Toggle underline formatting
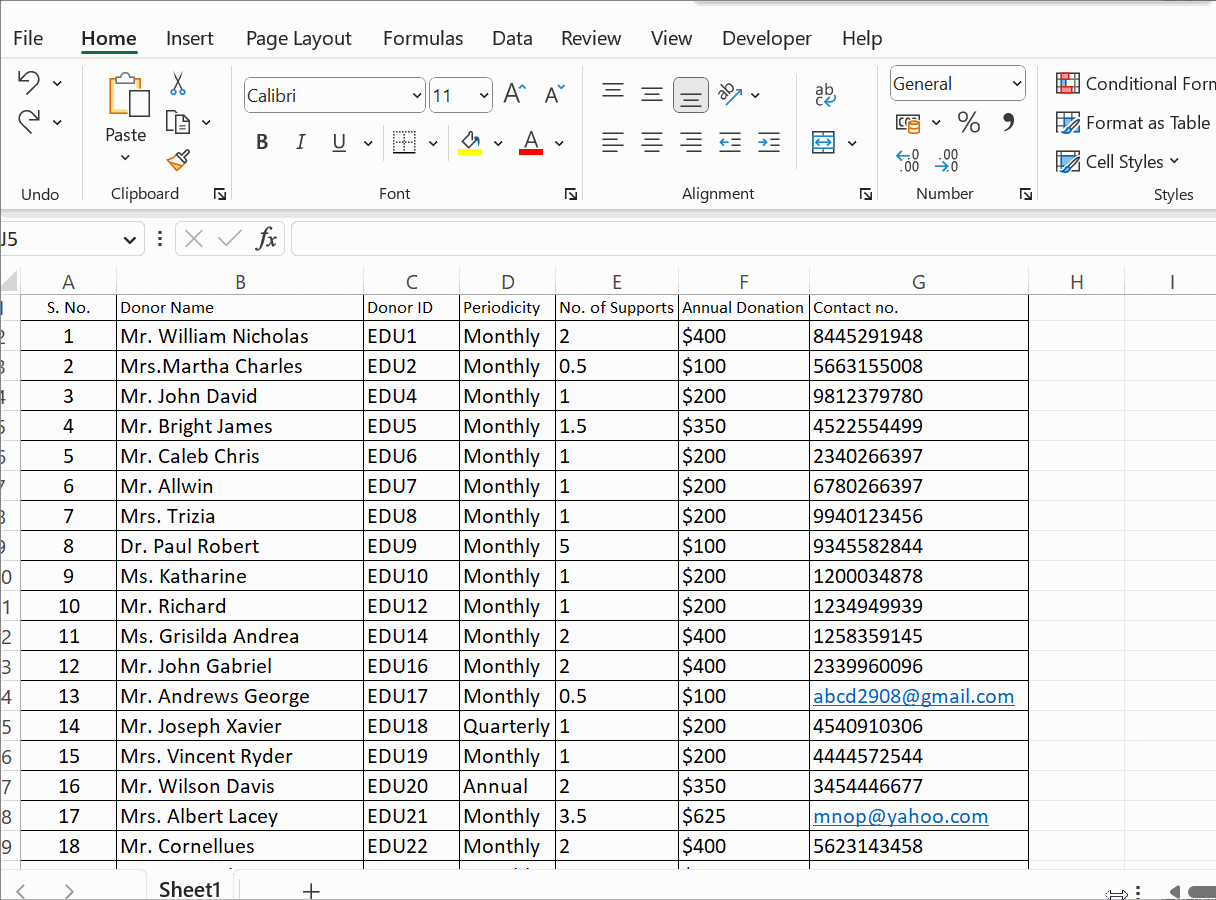Screen dimensions: 1216x900 (x=338, y=141)
